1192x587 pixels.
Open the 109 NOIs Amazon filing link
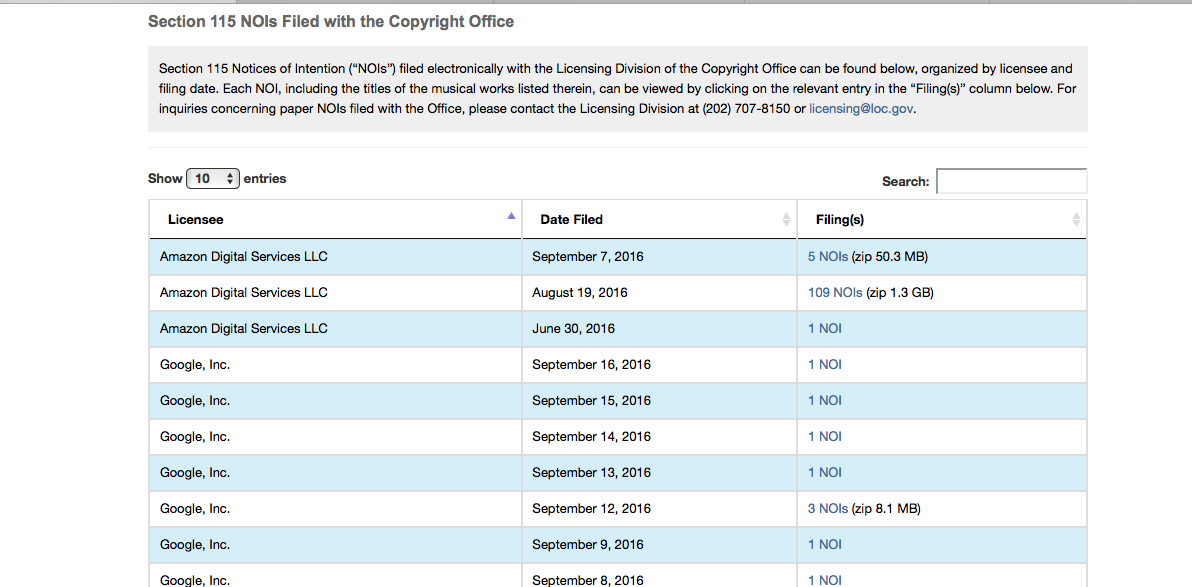tap(834, 293)
